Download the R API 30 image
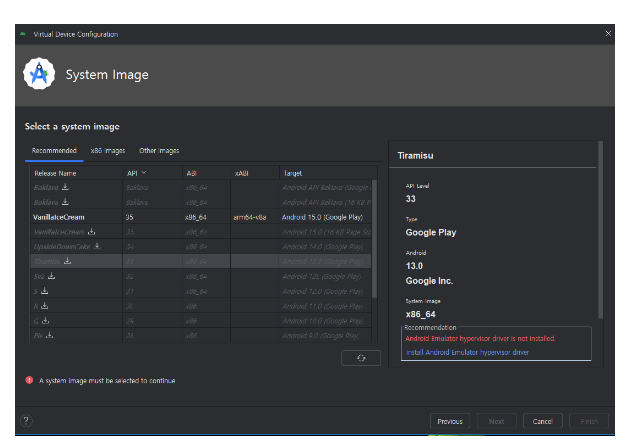 (45, 306)
